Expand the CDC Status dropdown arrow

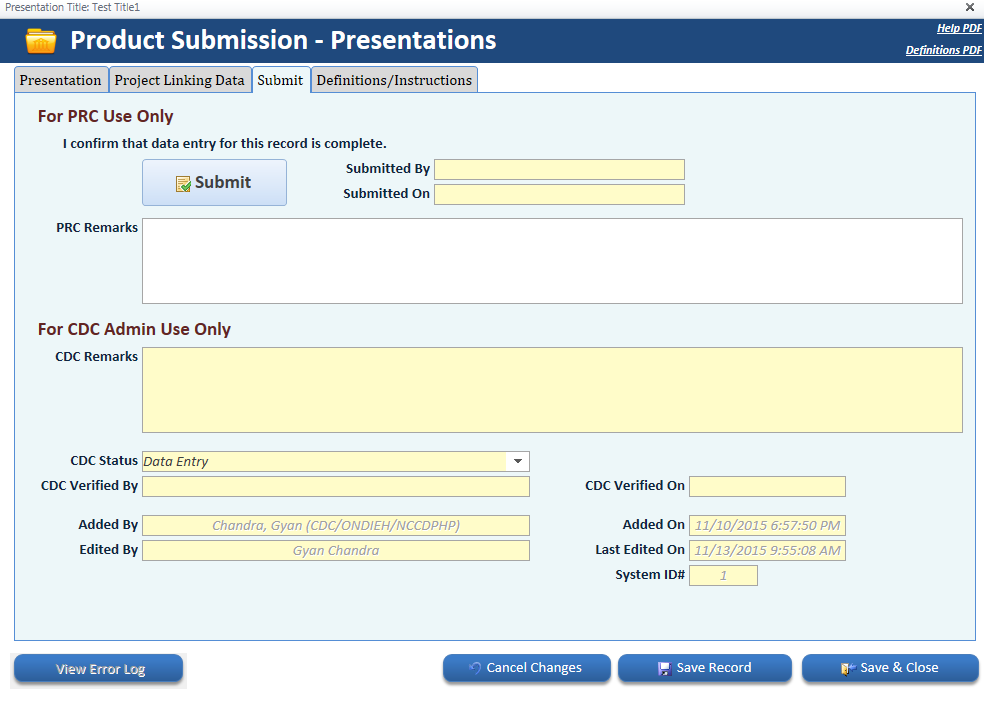point(518,461)
